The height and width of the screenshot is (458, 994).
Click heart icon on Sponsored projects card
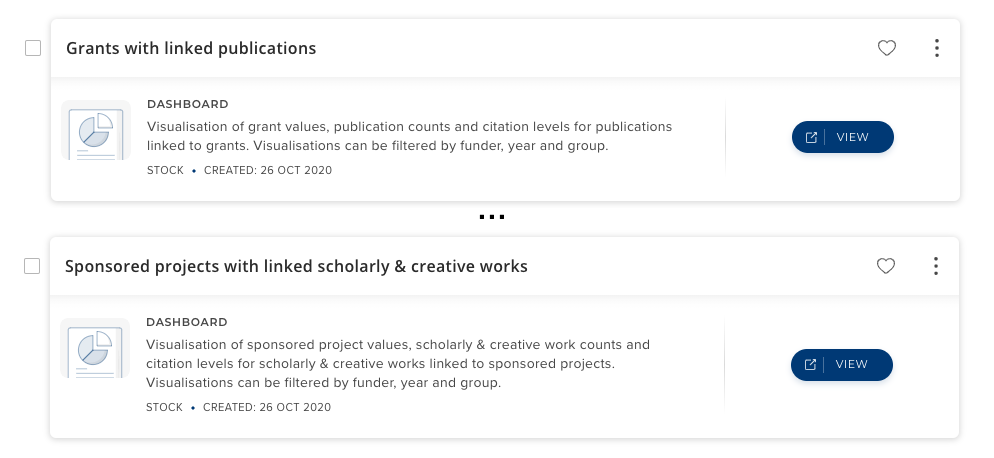pos(885,266)
